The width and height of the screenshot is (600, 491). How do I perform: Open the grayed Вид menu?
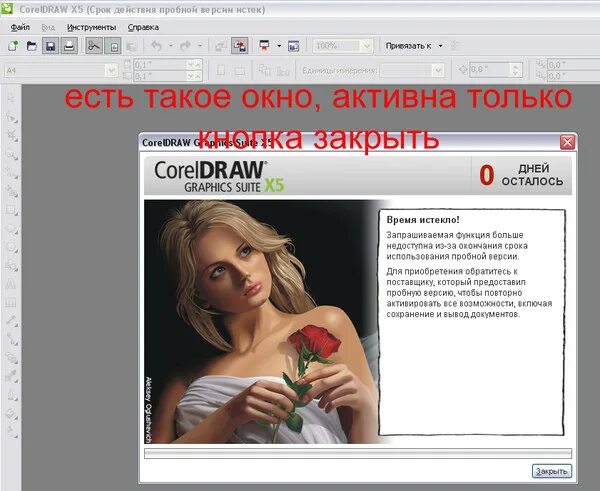(48, 28)
